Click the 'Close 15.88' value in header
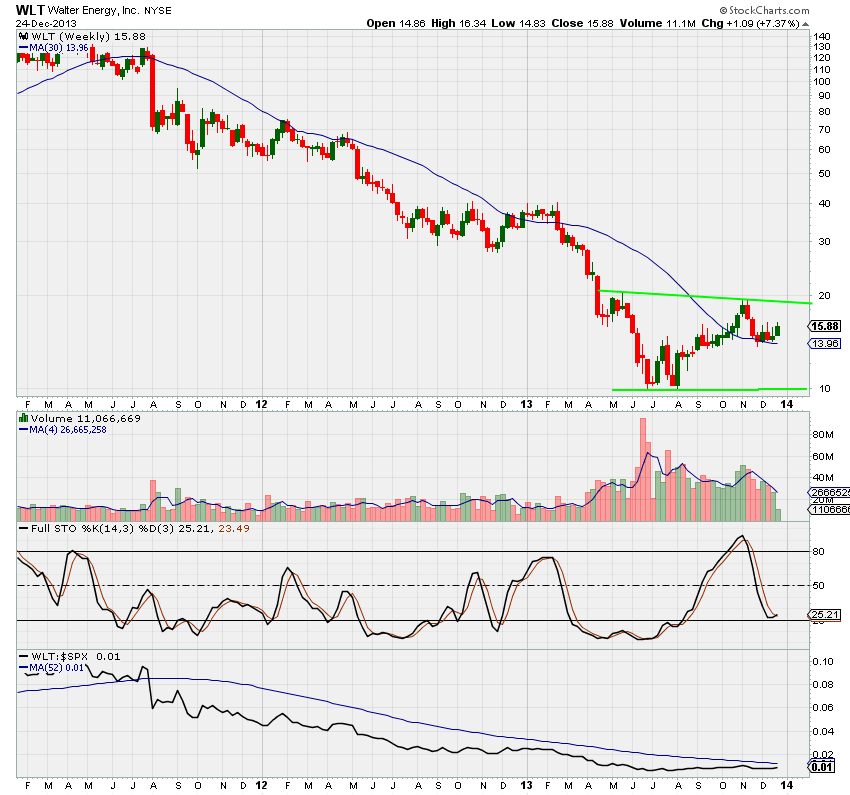Screen dimensions: 850x795 [x=583, y=23]
